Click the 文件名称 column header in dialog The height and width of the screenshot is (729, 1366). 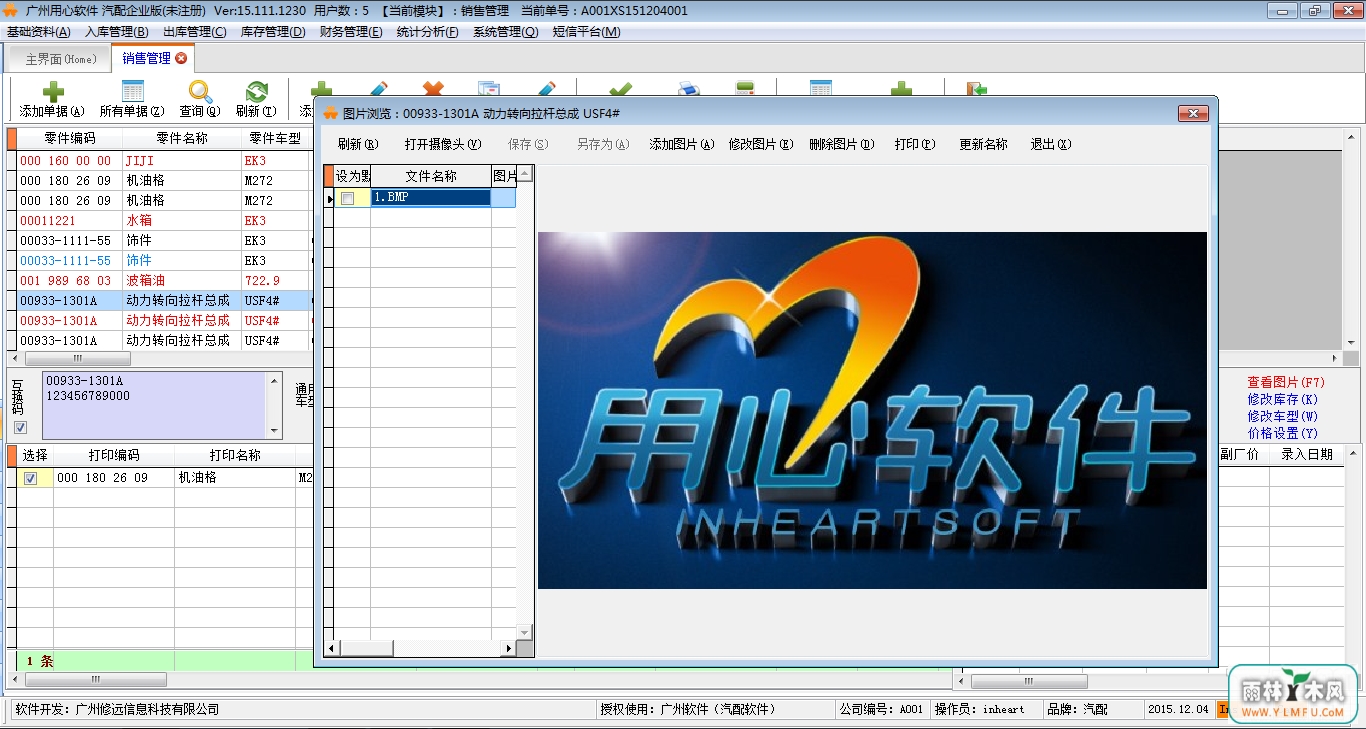pos(431,175)
